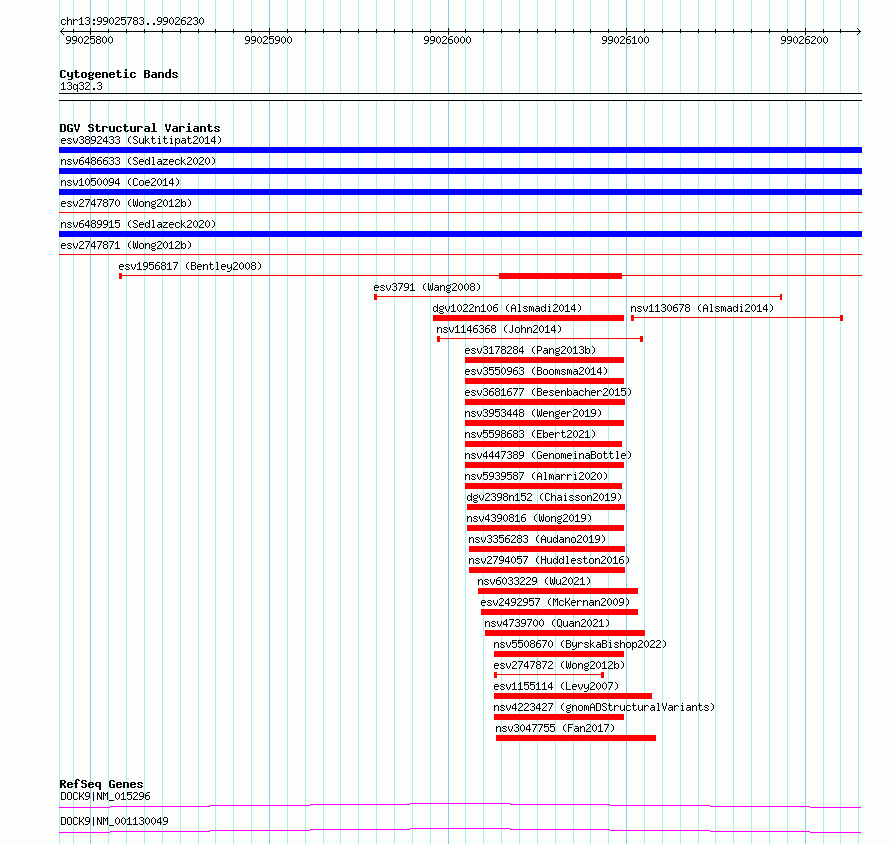Screen dimensions: 890x844
Task: Select the esv3791 (Wang2008) label
Action: coord(427,287)
